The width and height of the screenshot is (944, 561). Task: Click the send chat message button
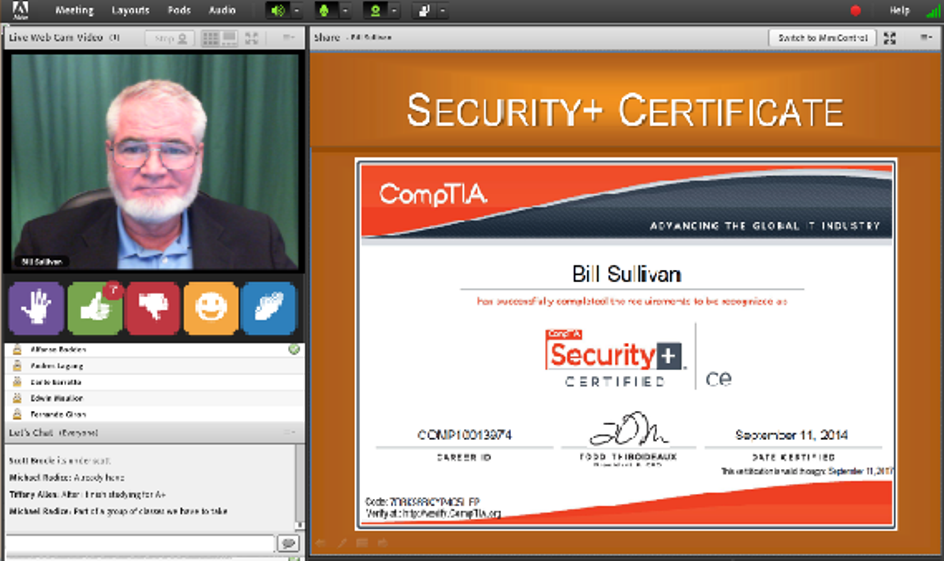288,544
